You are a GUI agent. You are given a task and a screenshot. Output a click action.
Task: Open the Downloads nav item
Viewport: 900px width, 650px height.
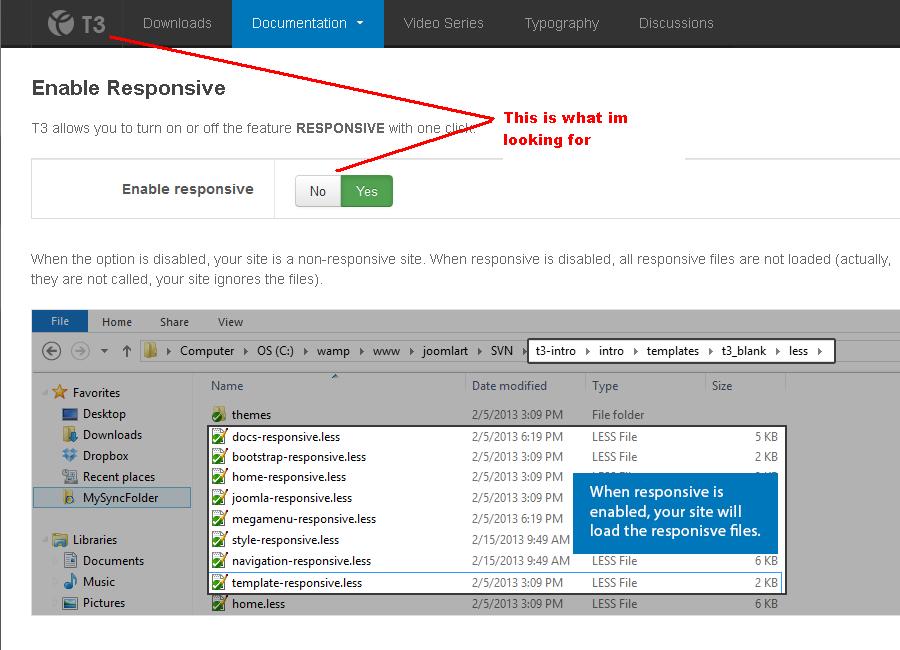(x=177, y=23)
